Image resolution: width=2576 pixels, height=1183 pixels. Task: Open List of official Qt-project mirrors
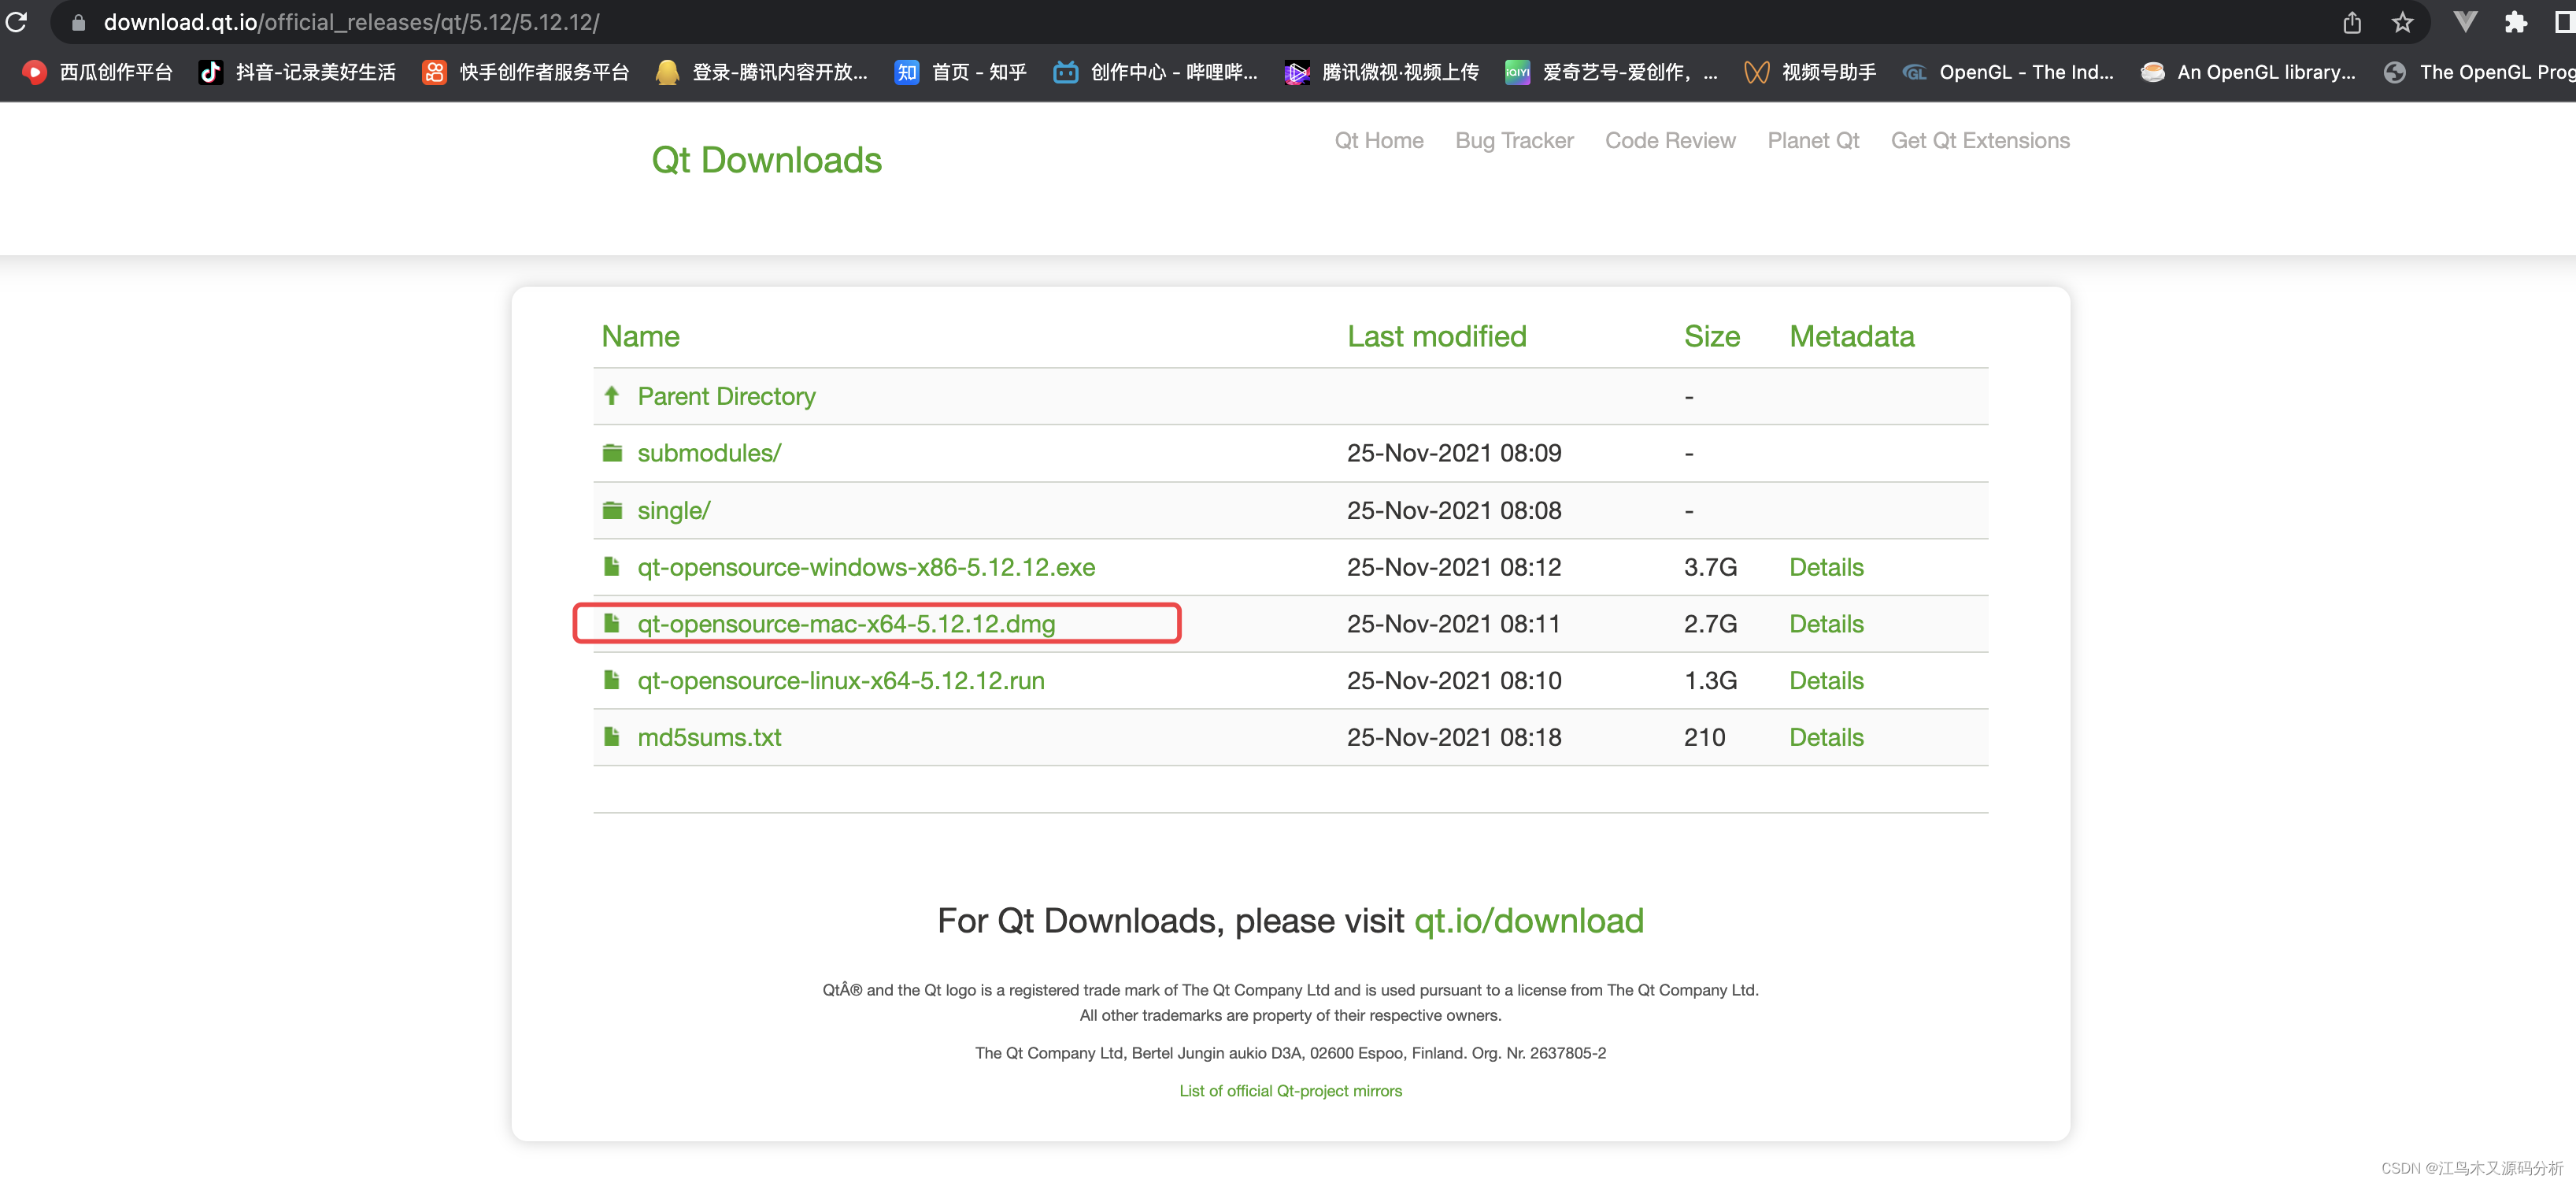tap(1290, 1090)
